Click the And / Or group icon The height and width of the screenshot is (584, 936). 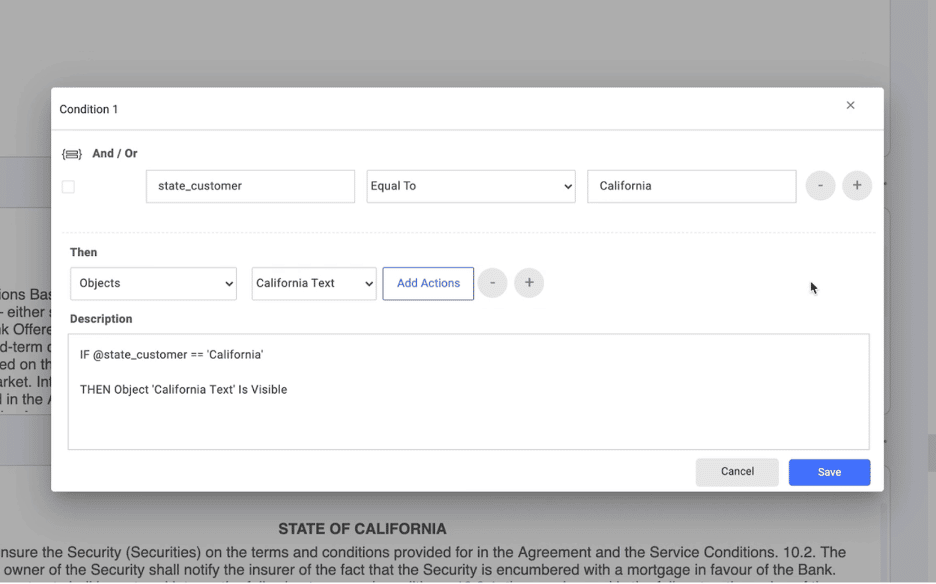pos(72,154)
